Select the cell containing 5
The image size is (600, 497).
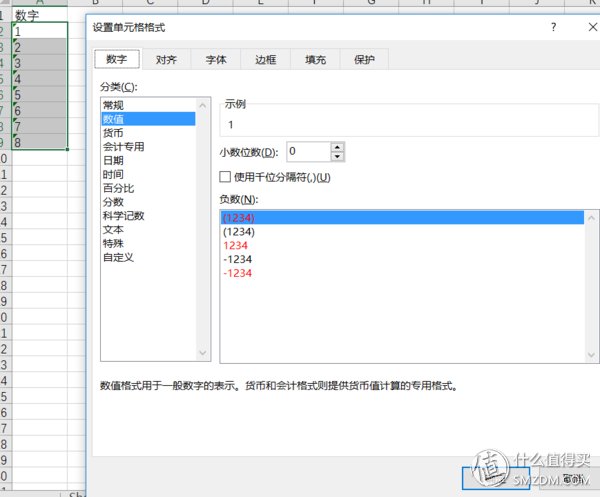[x=40, y=94]
